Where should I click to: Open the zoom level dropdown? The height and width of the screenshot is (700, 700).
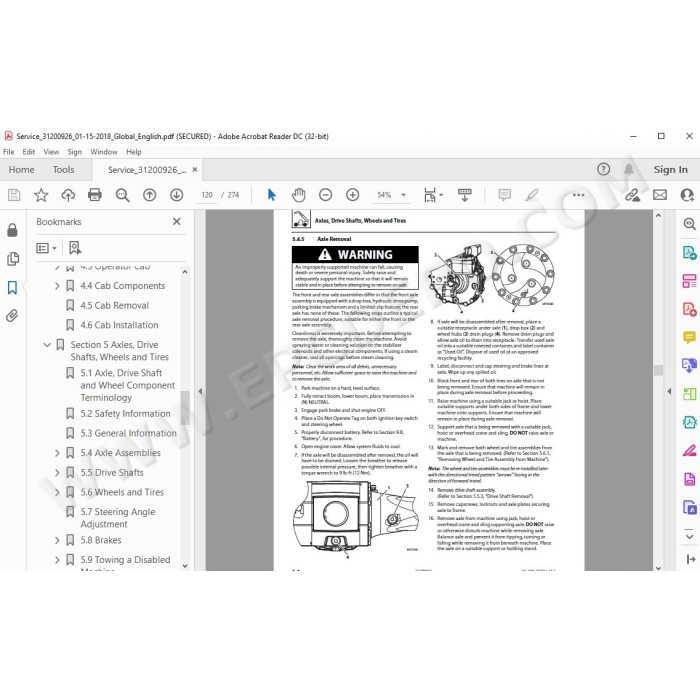pyautogui.click(x=404, y=195)
